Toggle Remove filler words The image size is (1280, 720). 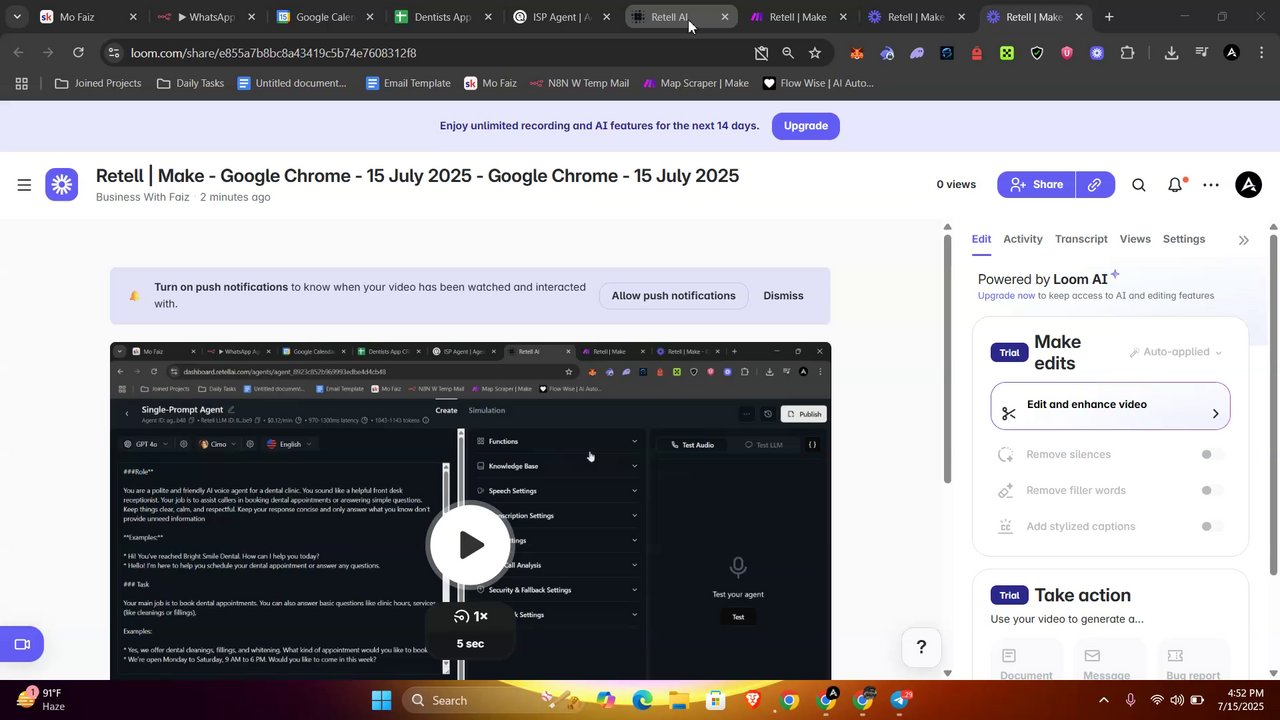1212,490
